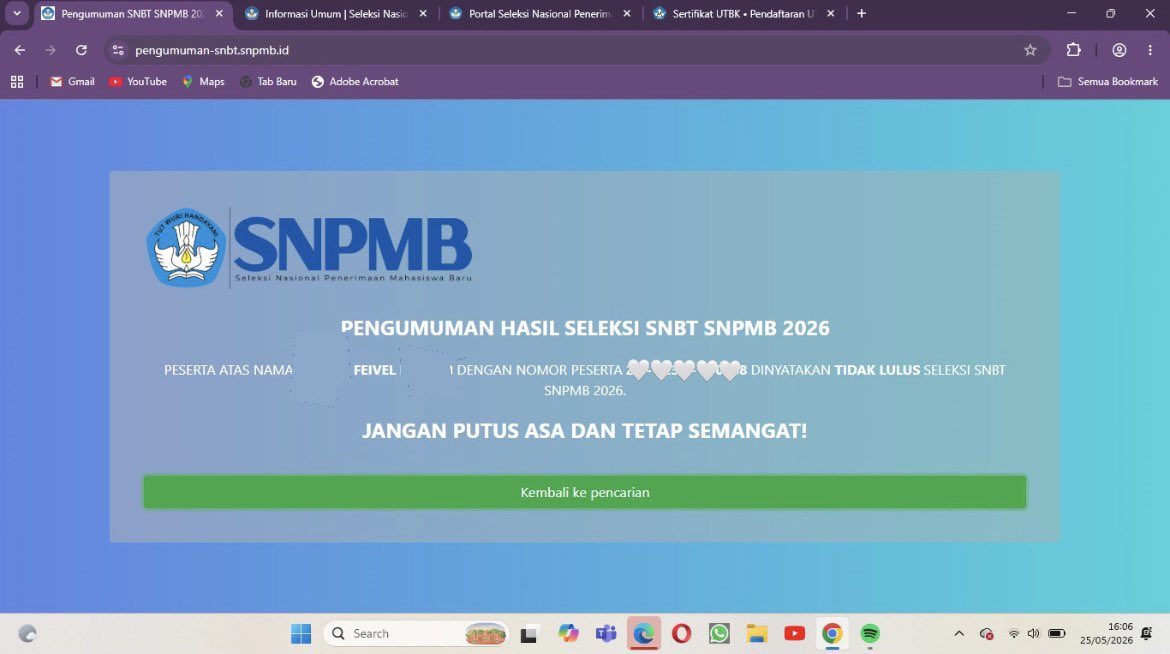This screenshot has width=1170, height=654.
Task: Click the green Kembali ke pencarian button
Action: click(584, 492)
